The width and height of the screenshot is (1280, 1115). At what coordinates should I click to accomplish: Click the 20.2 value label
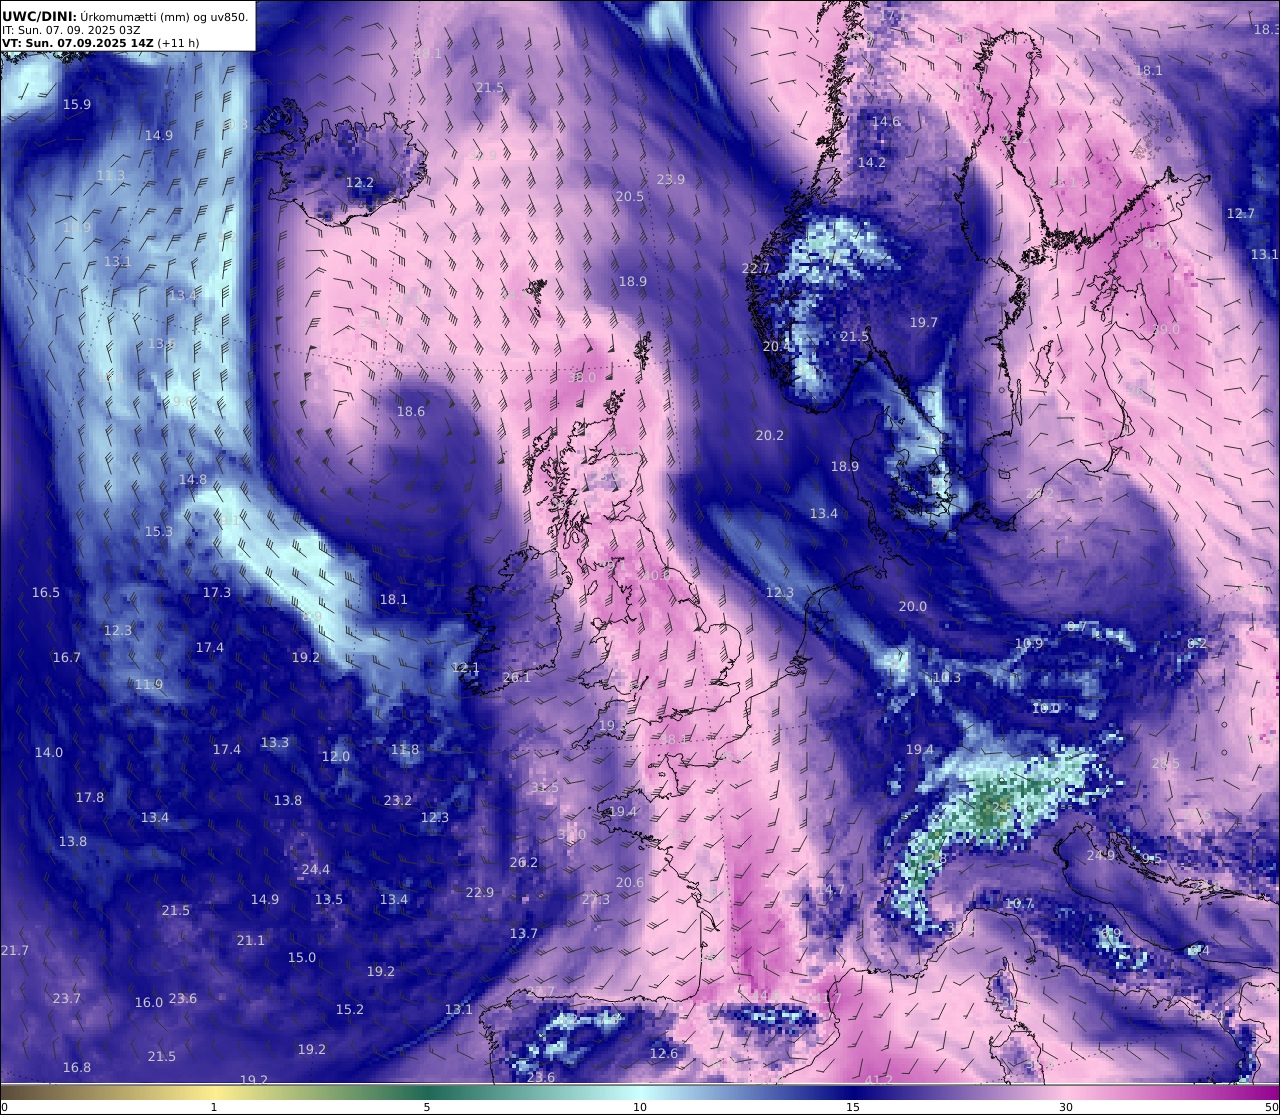770,435
